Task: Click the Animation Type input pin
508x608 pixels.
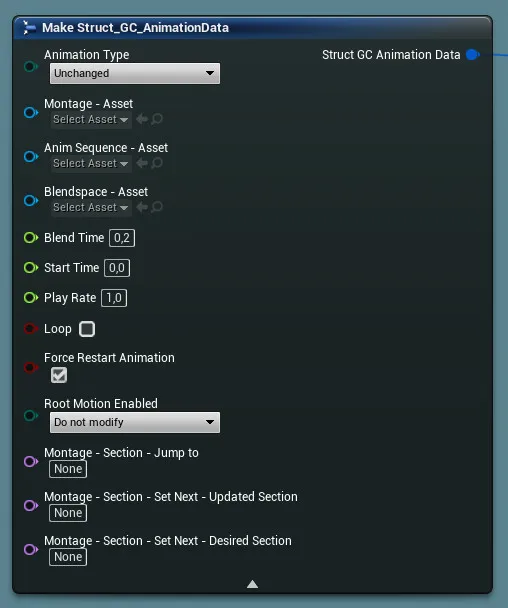Action: click(31, 66)
